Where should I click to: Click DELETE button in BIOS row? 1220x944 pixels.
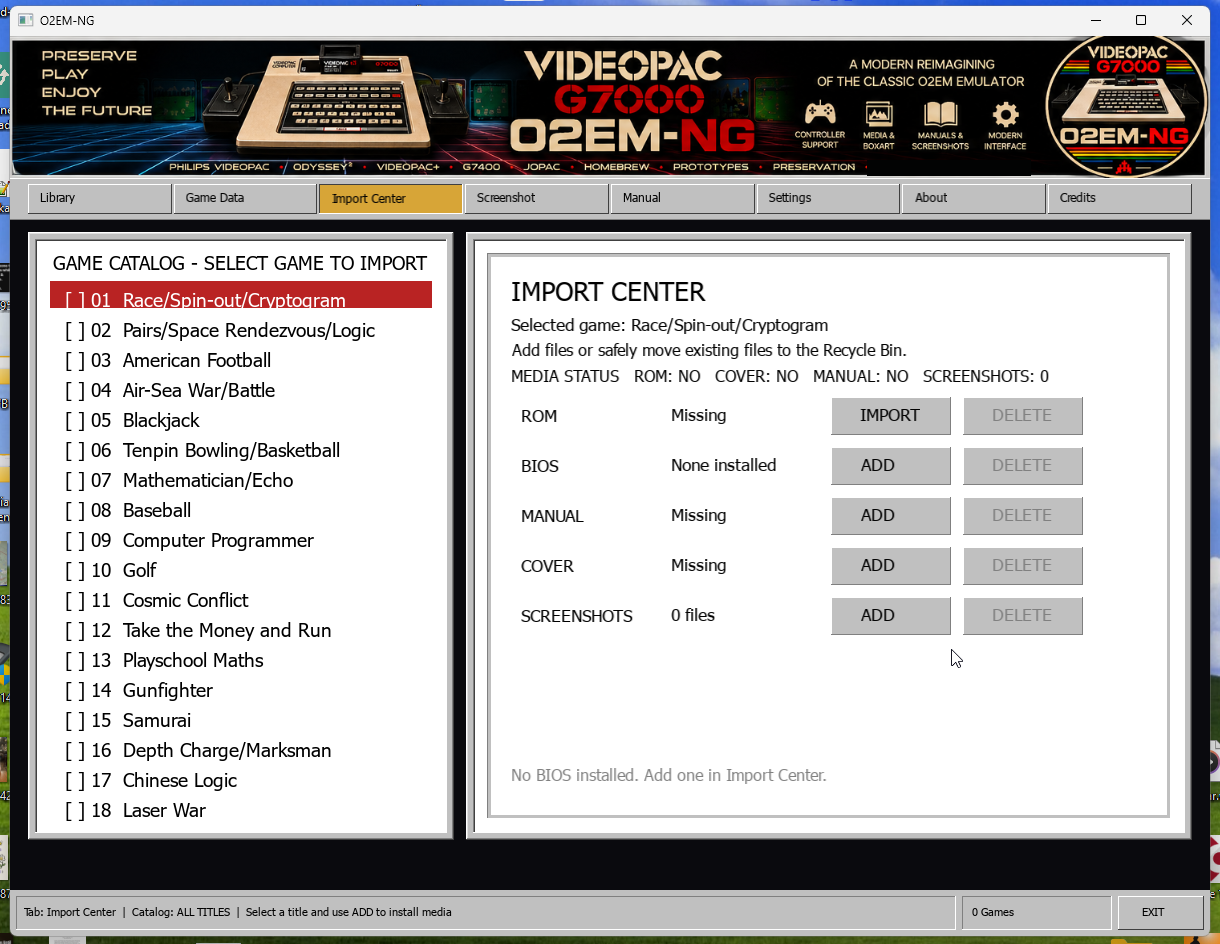coord(1022,465)
